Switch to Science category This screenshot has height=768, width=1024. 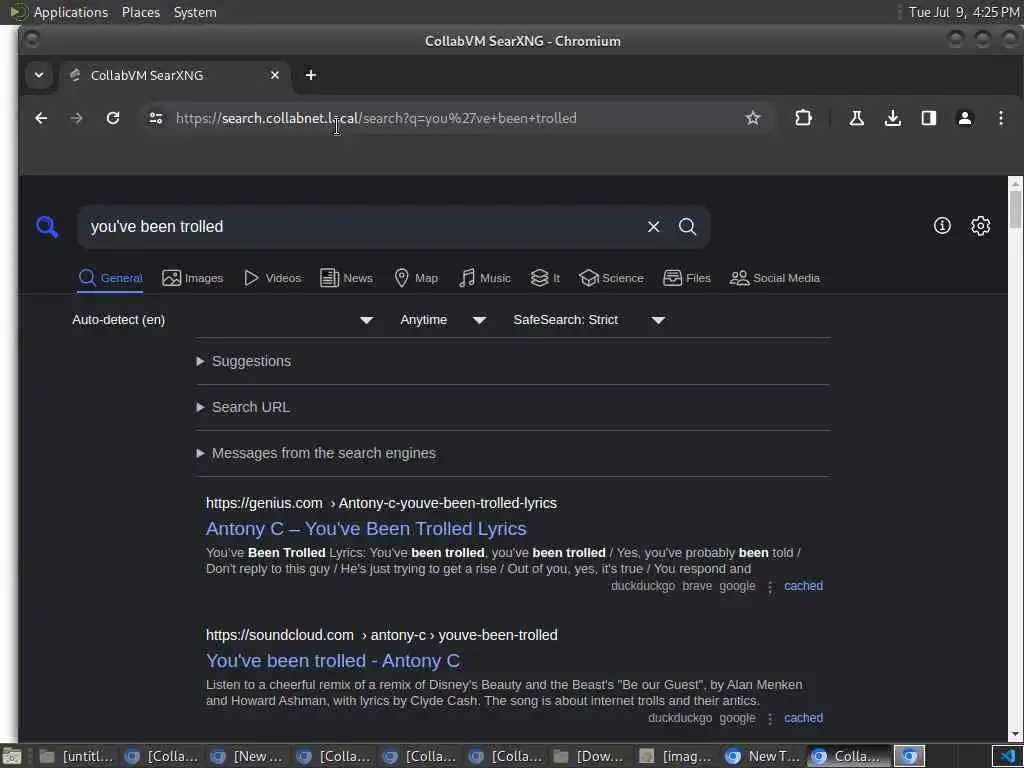click(x=611, y=278)
